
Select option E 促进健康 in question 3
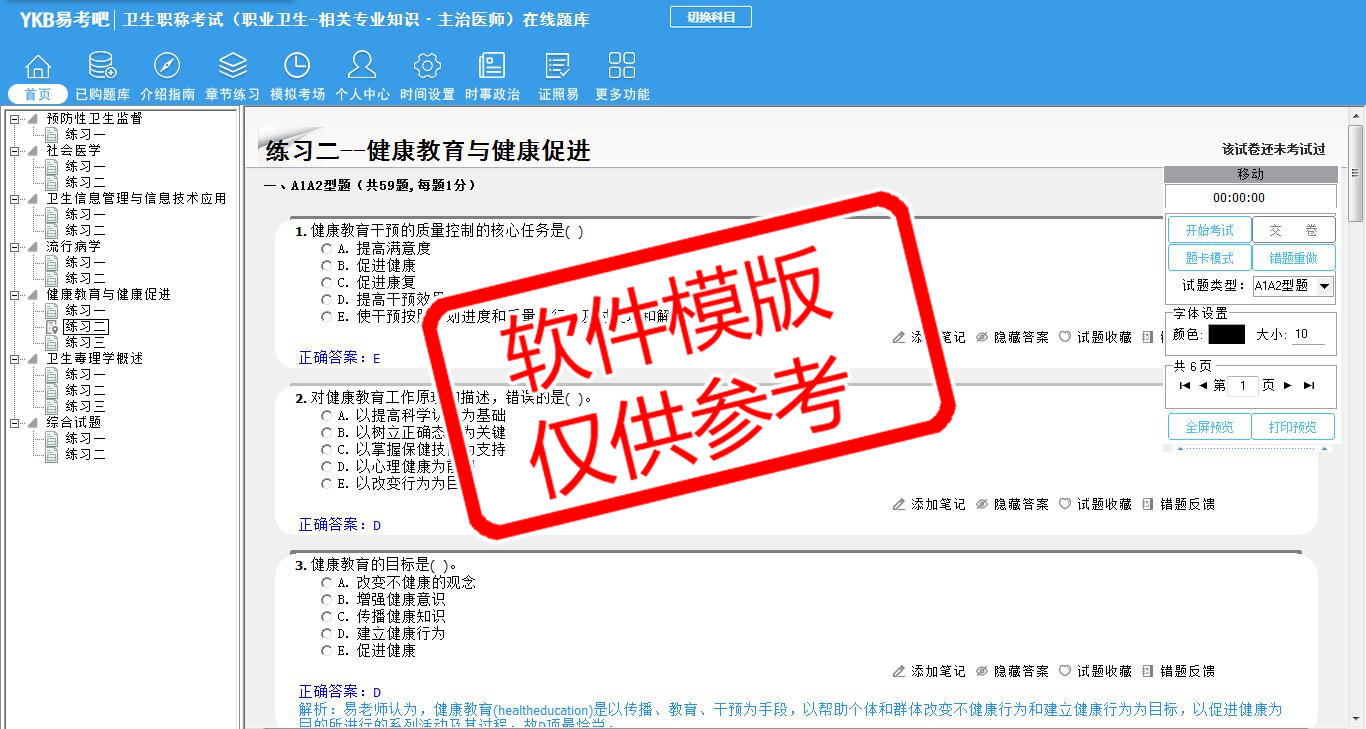tap(326, 651)
